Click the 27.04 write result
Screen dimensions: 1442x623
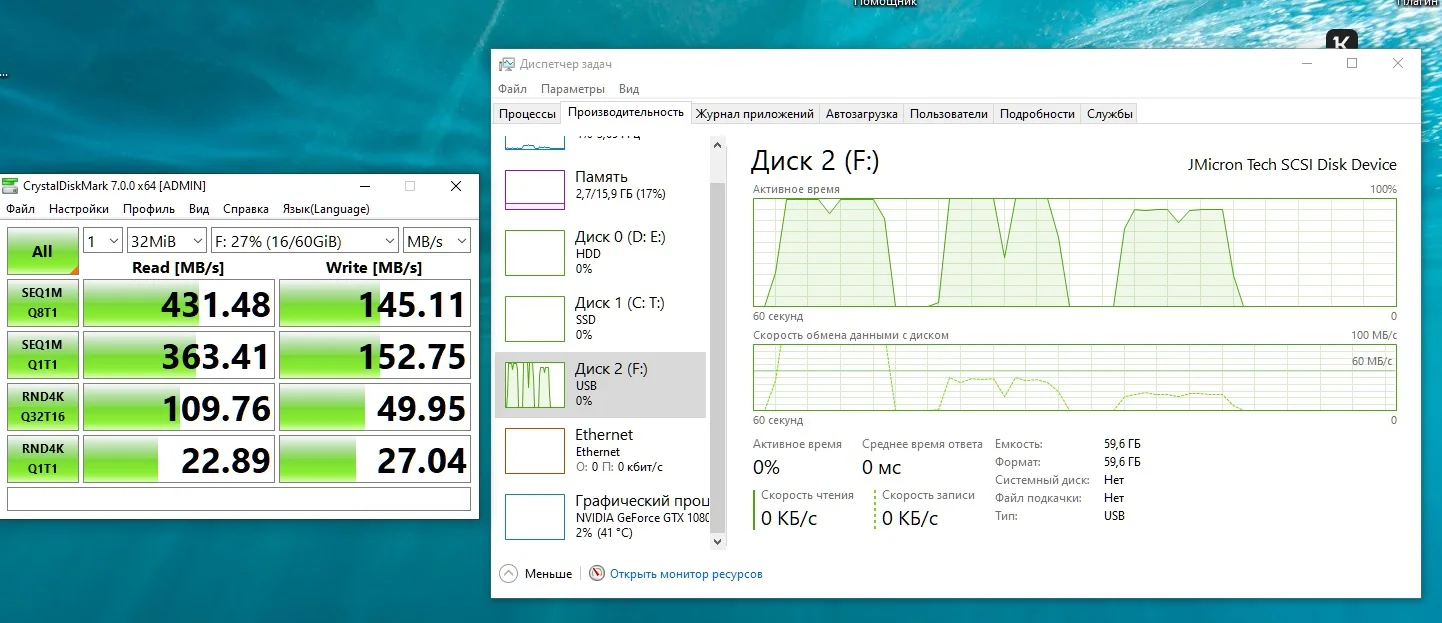374,460
